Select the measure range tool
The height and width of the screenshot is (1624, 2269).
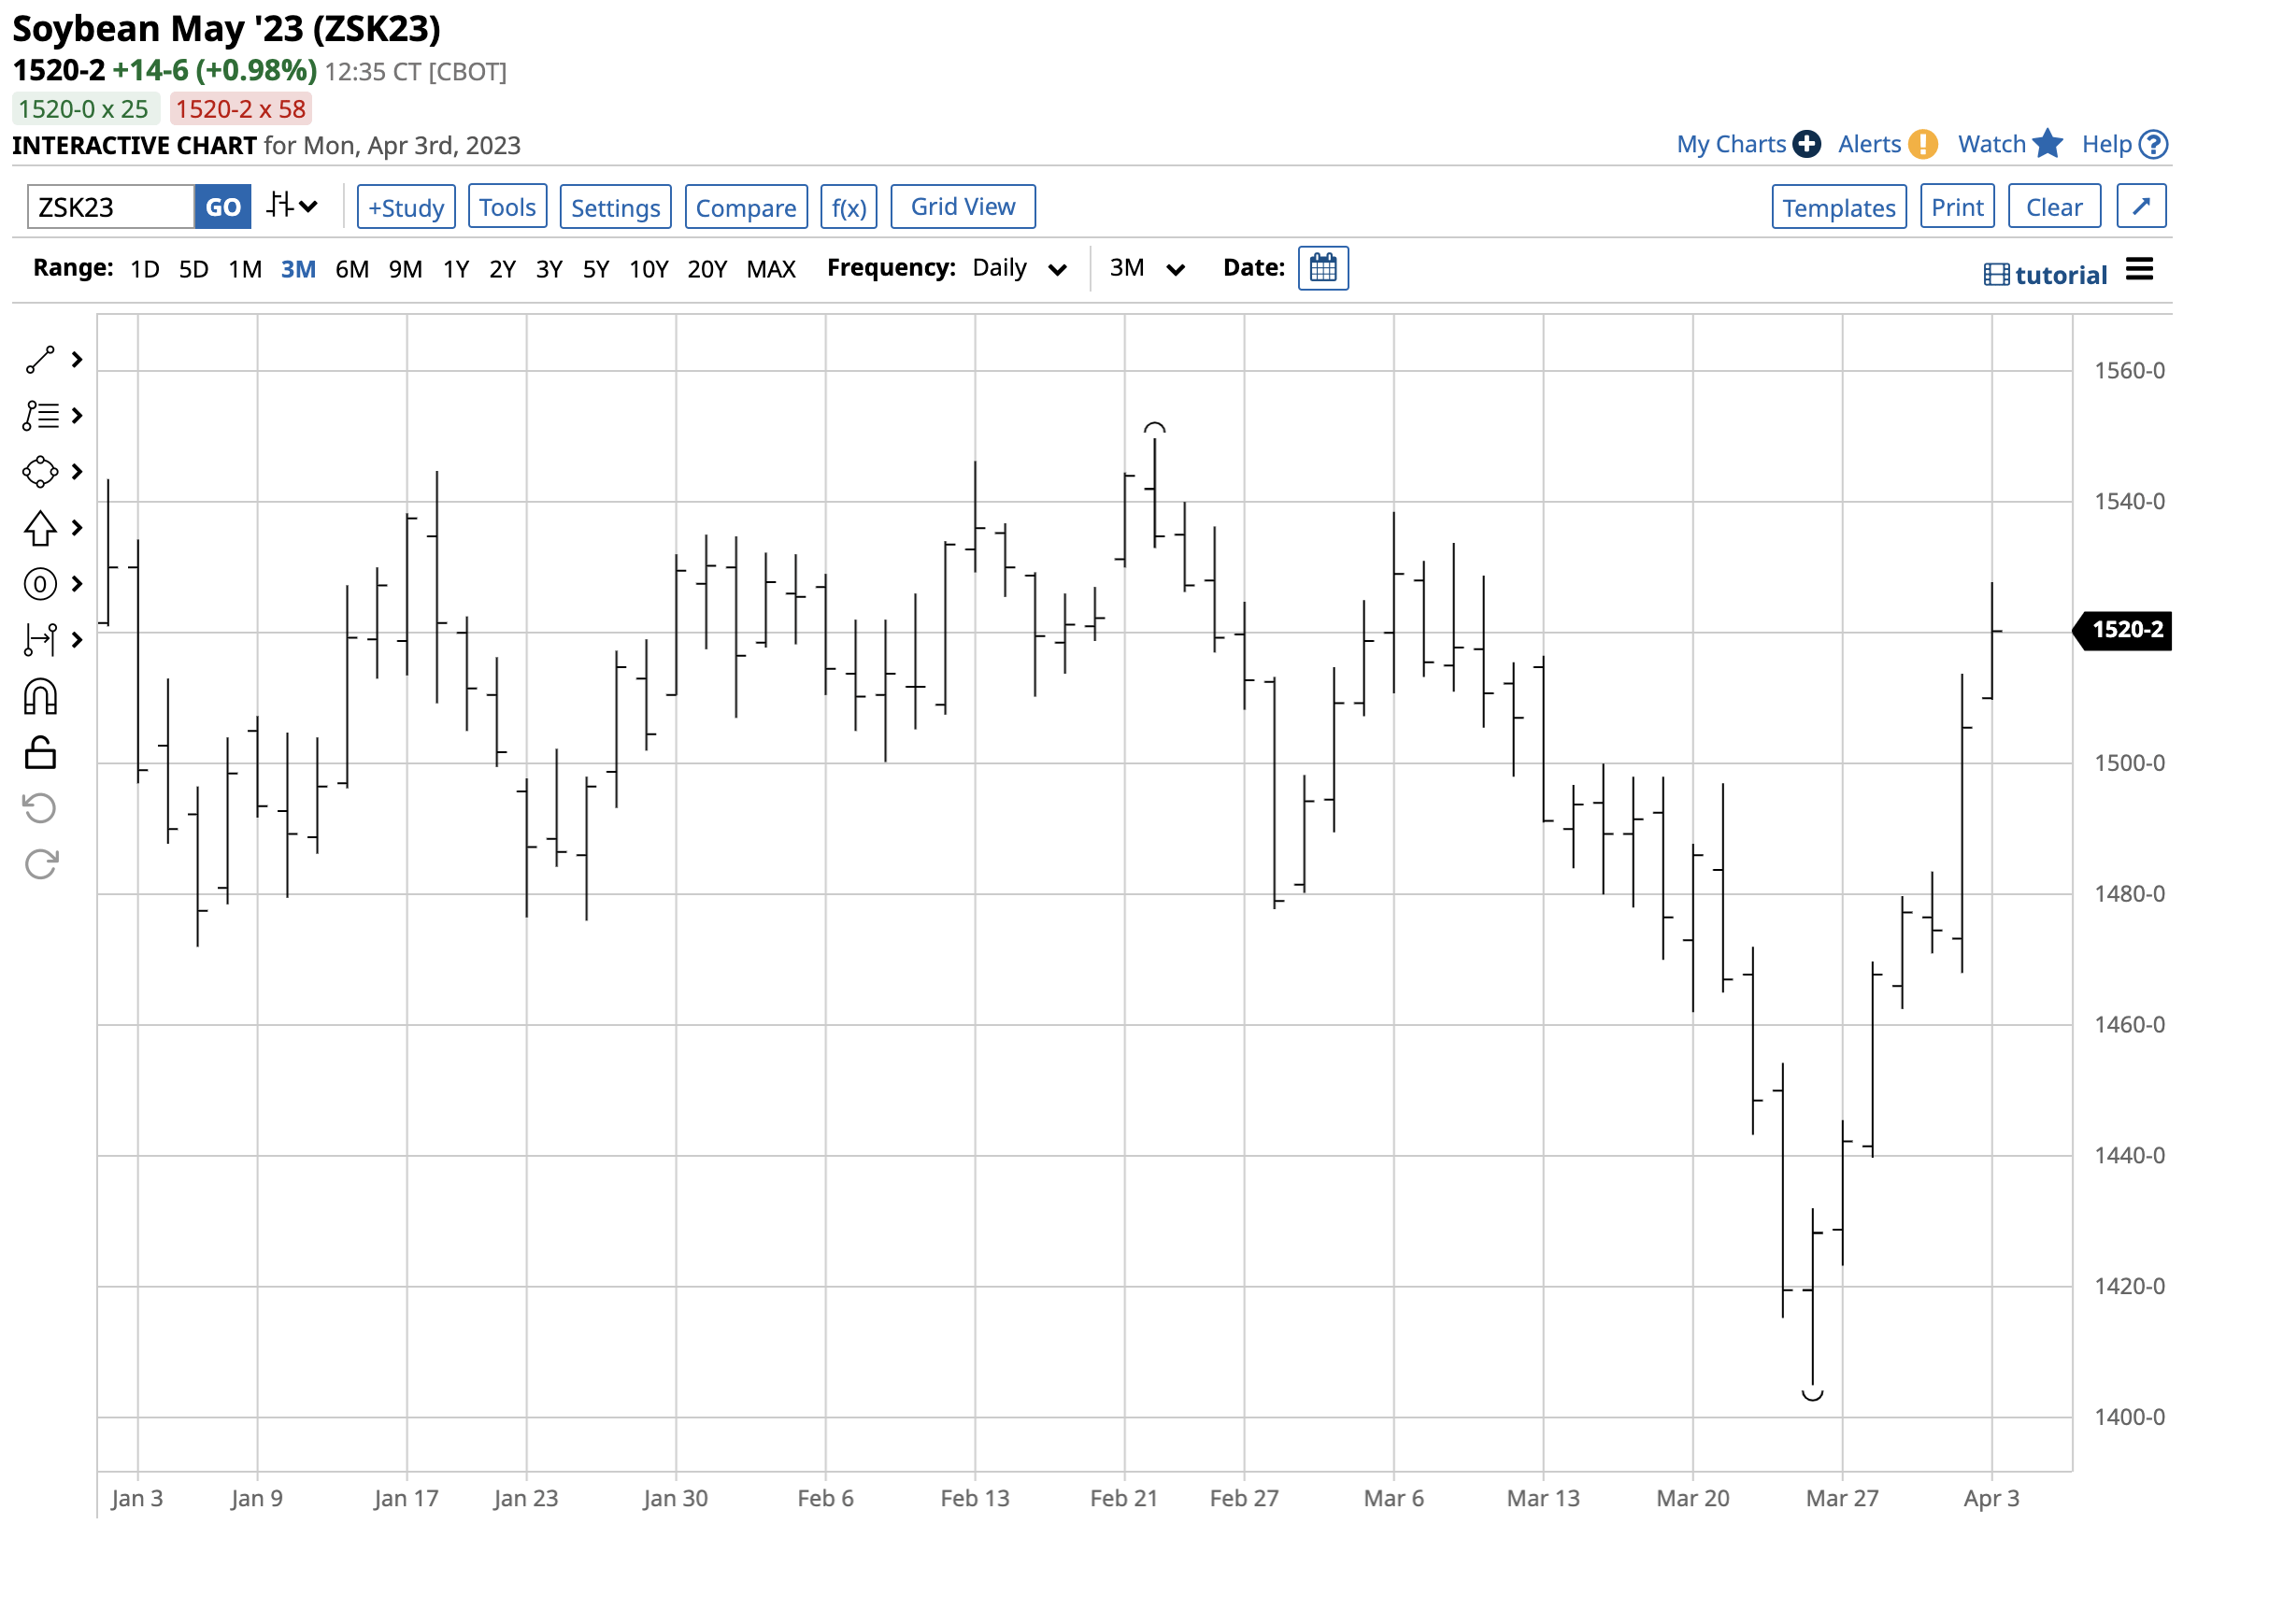40,640
